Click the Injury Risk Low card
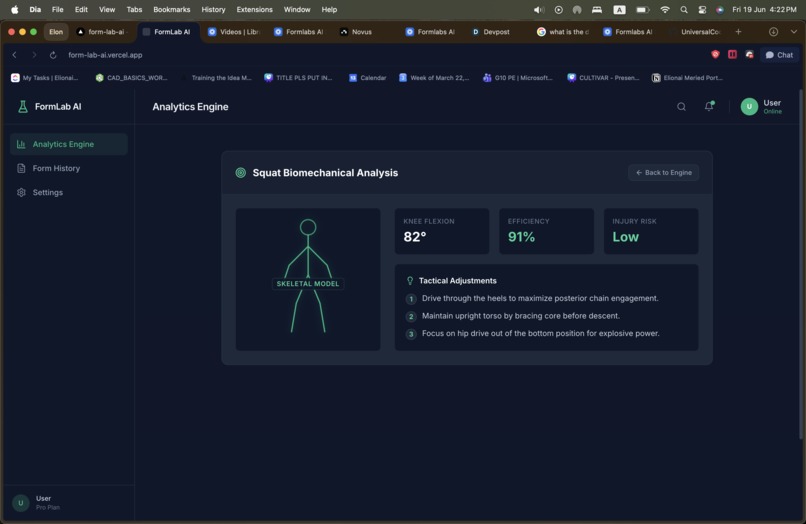 click(651, 231)
